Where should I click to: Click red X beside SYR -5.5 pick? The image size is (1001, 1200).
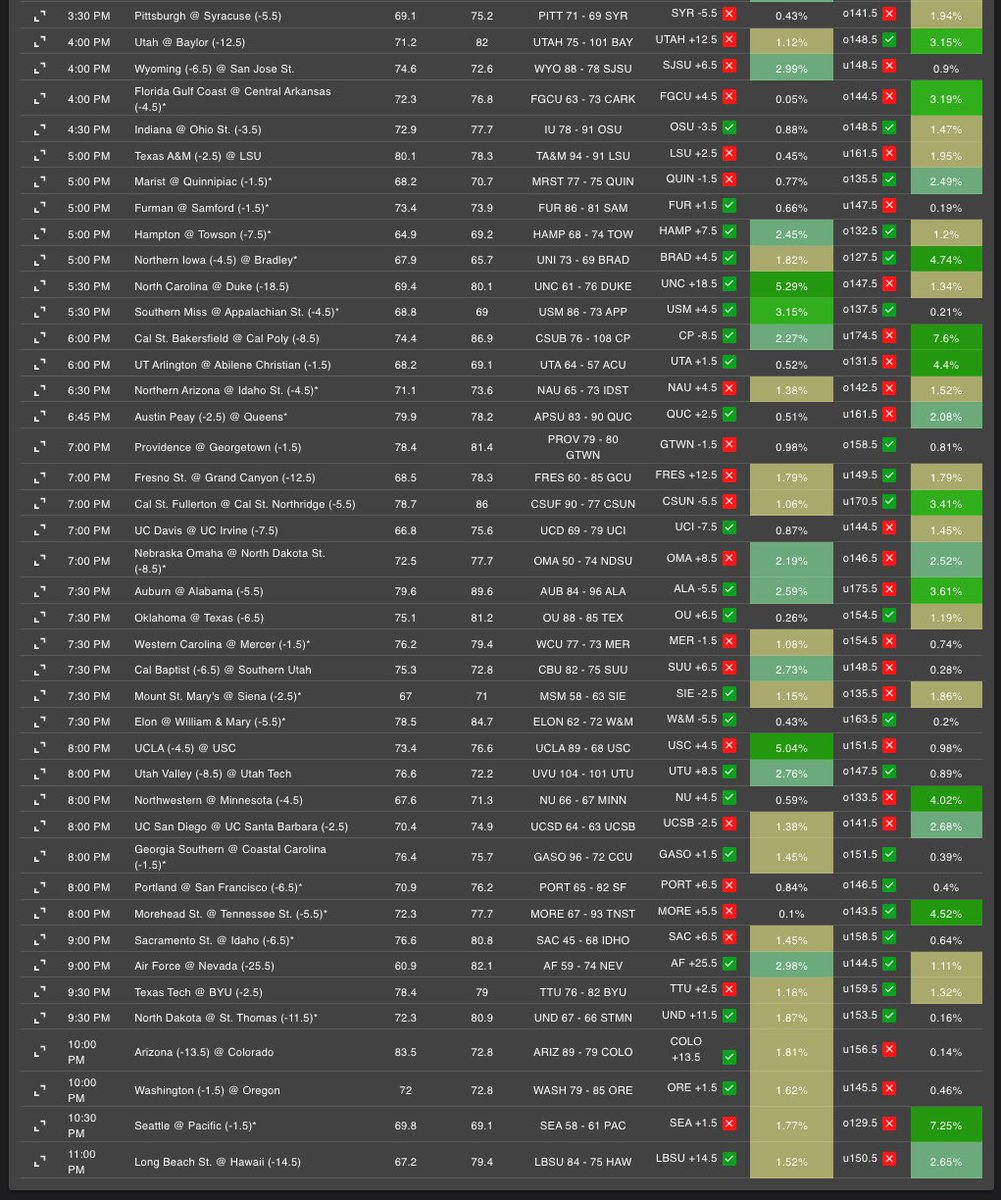(729, 16)
